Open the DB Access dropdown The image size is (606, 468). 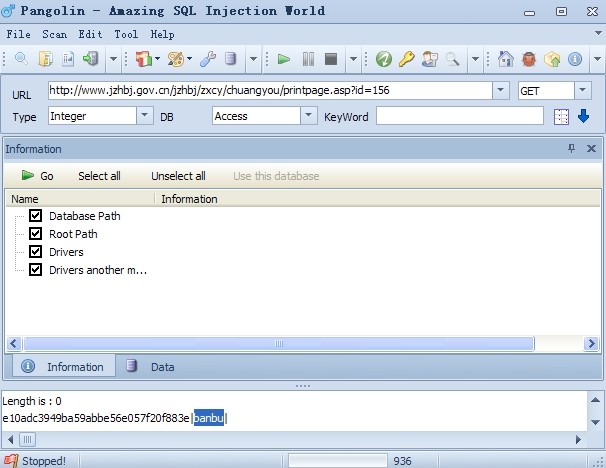(x=308, y=115)
